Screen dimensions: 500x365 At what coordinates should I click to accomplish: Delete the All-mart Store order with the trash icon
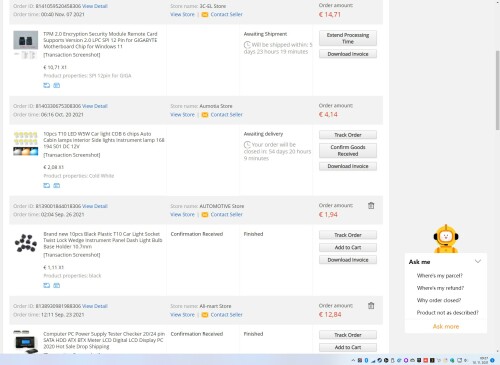(371, 306)
